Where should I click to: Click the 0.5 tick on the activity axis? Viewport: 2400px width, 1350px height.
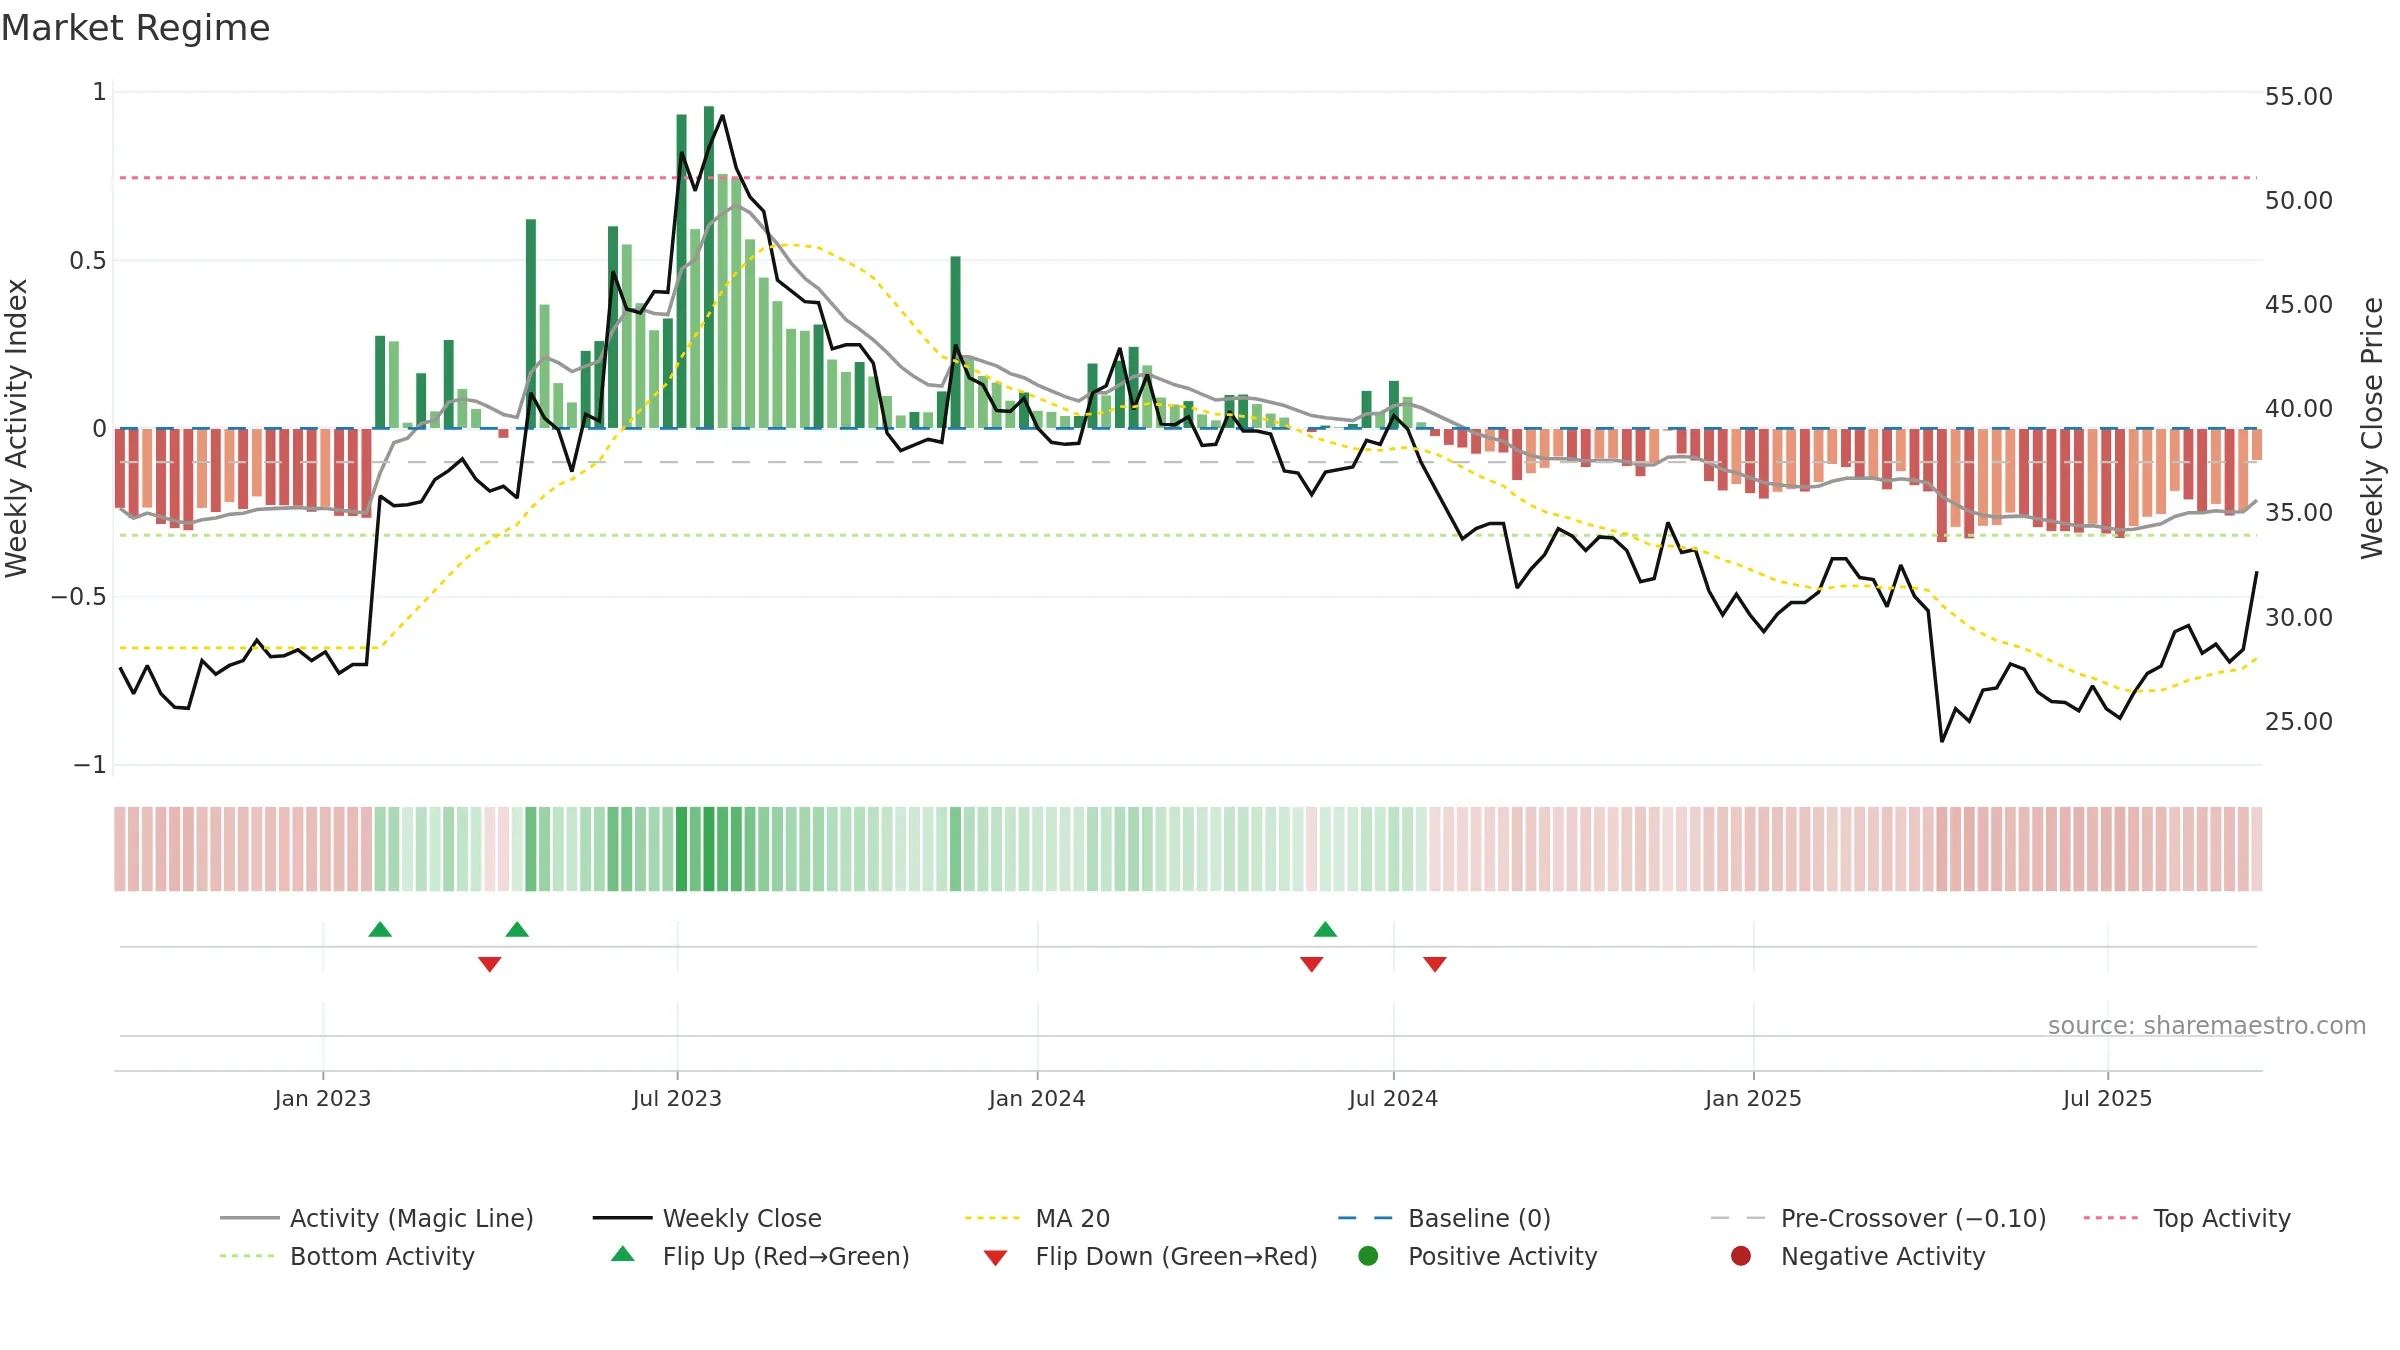tap(88, 261)
